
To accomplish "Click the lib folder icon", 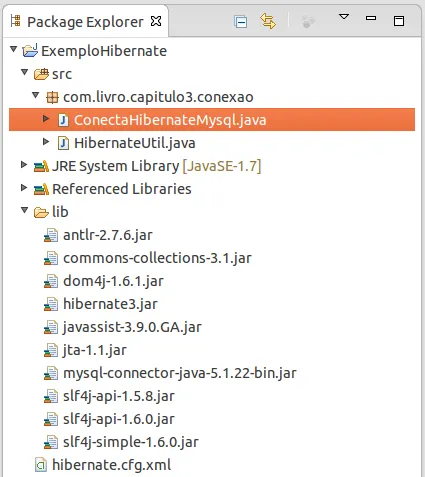I will point(41,212).
